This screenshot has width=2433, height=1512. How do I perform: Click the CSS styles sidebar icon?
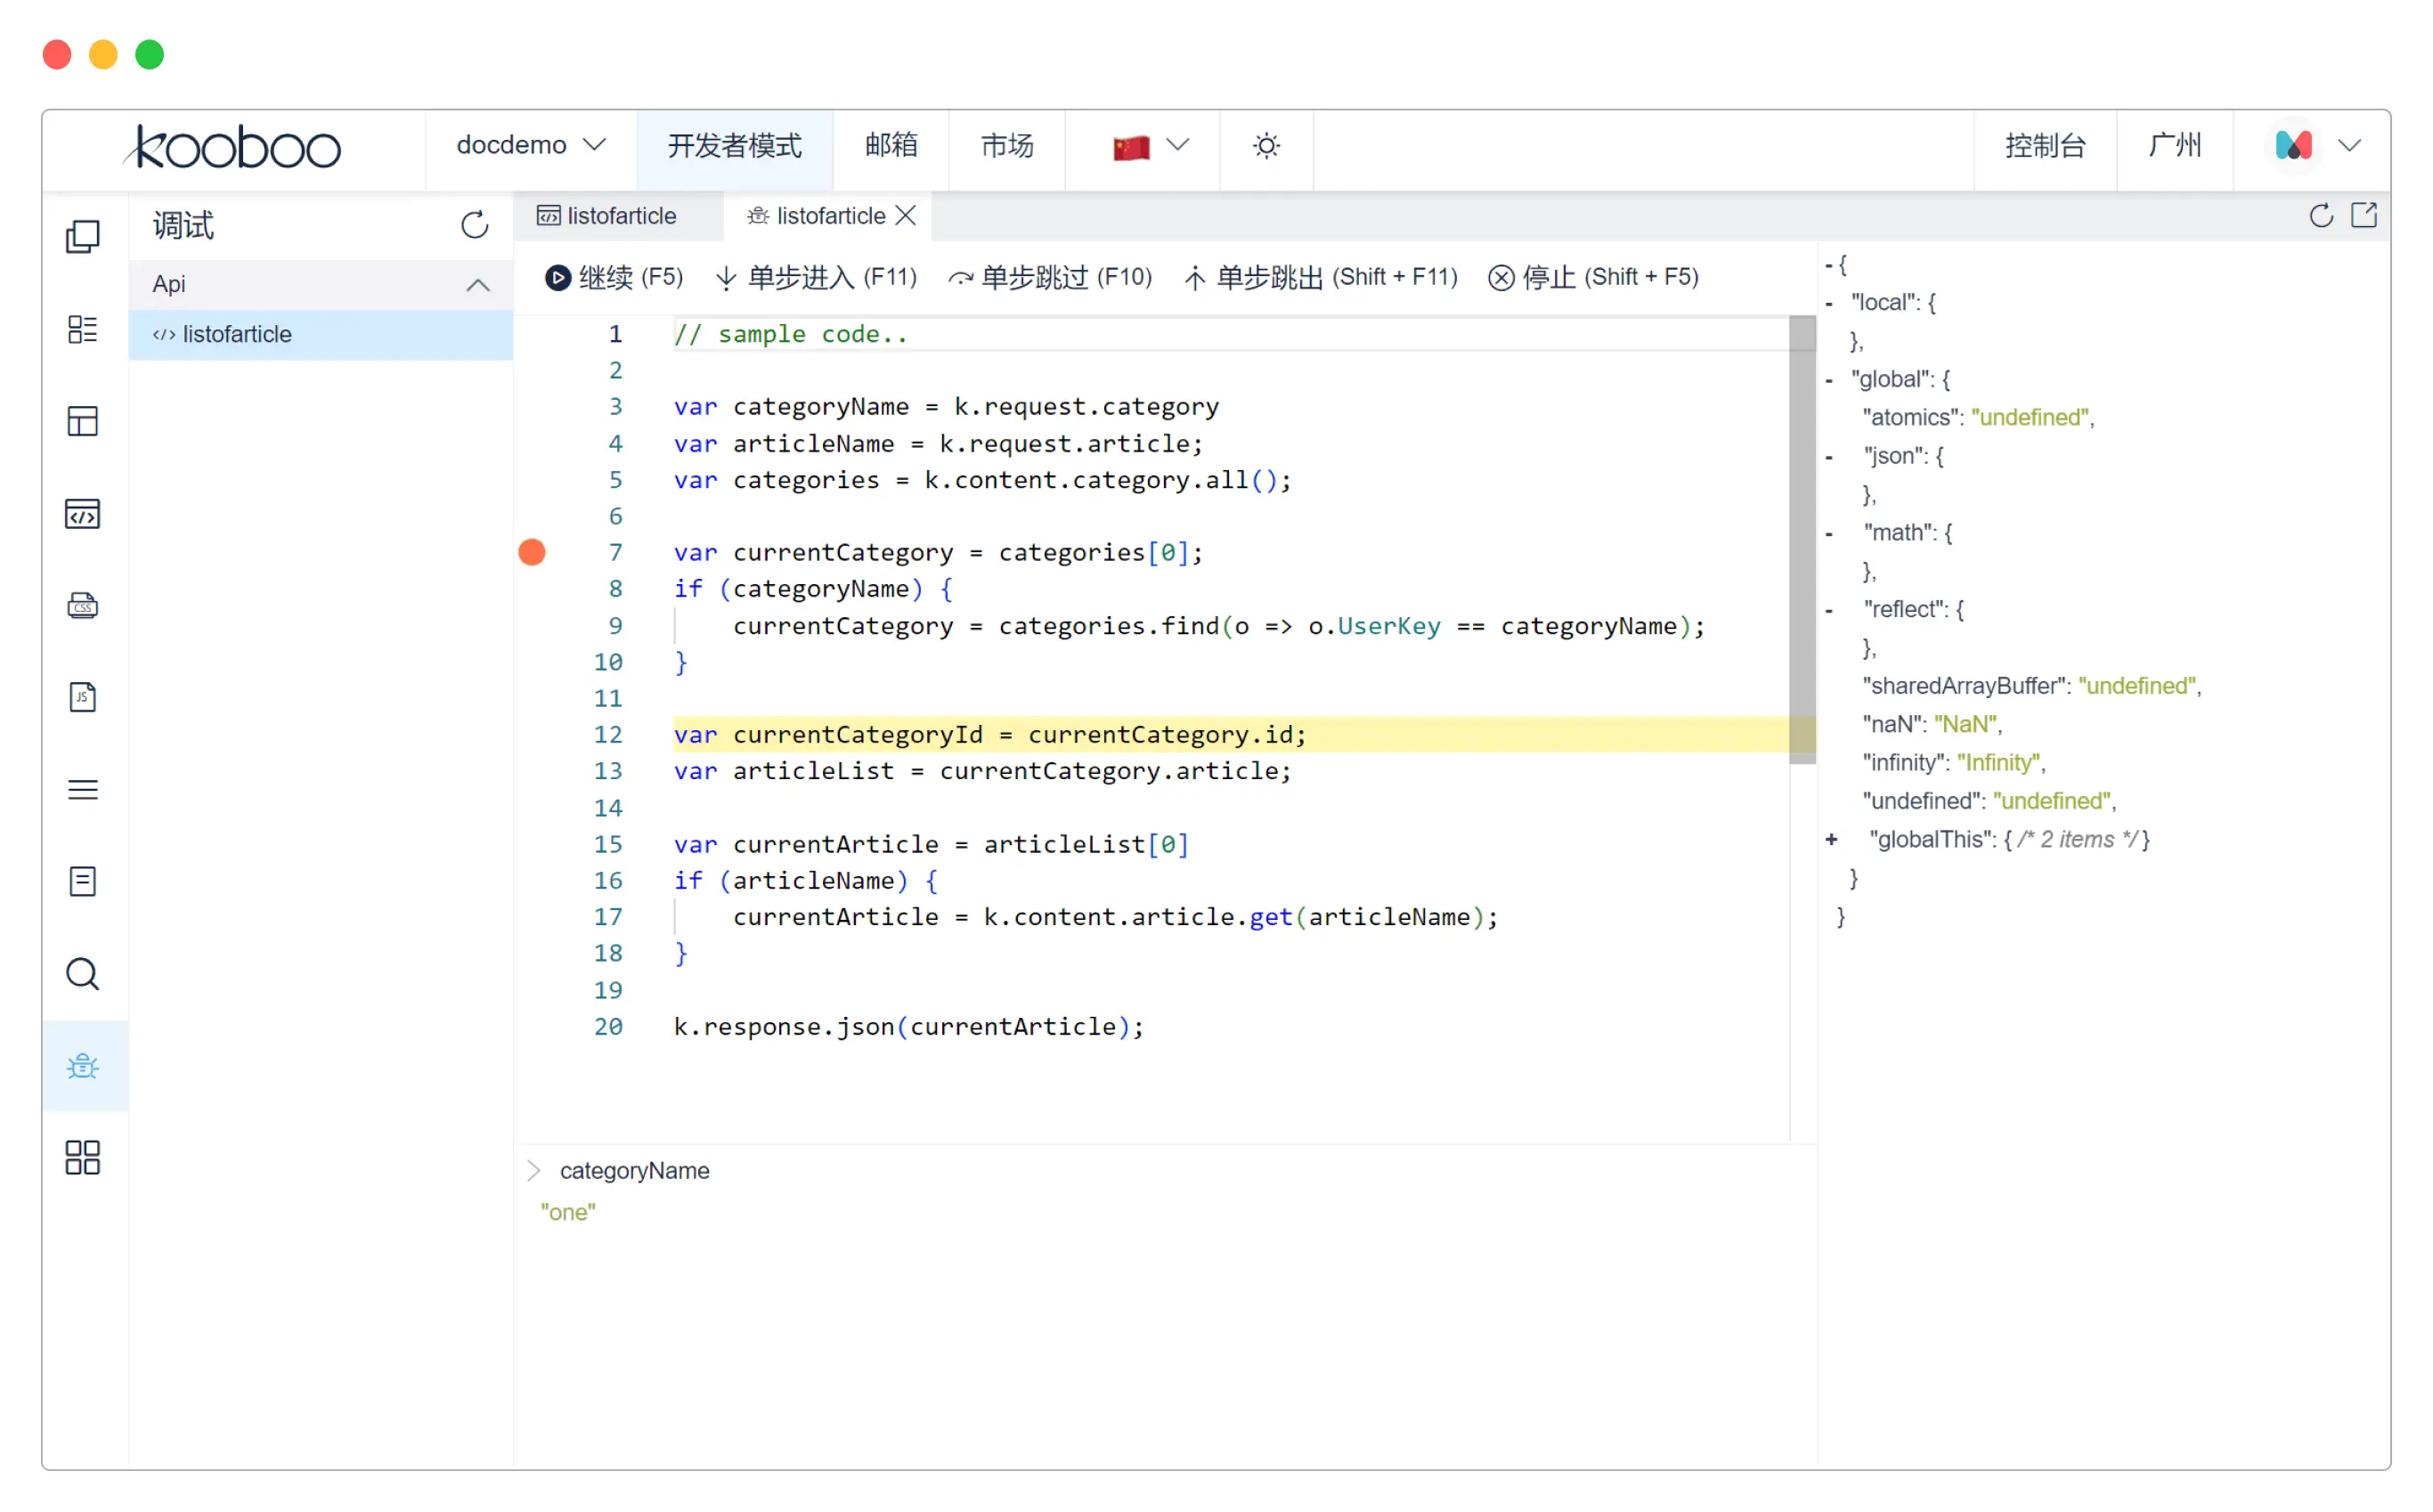83,606
